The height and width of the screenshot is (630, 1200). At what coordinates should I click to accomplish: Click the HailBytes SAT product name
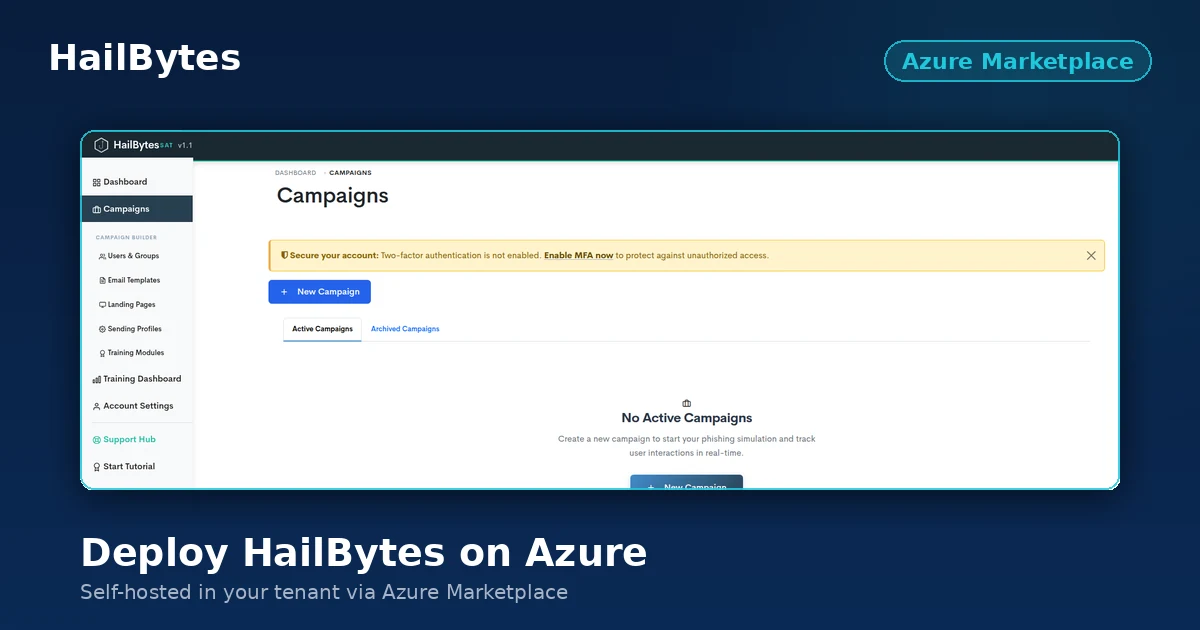pyautogui.click(x=143, y=145)
